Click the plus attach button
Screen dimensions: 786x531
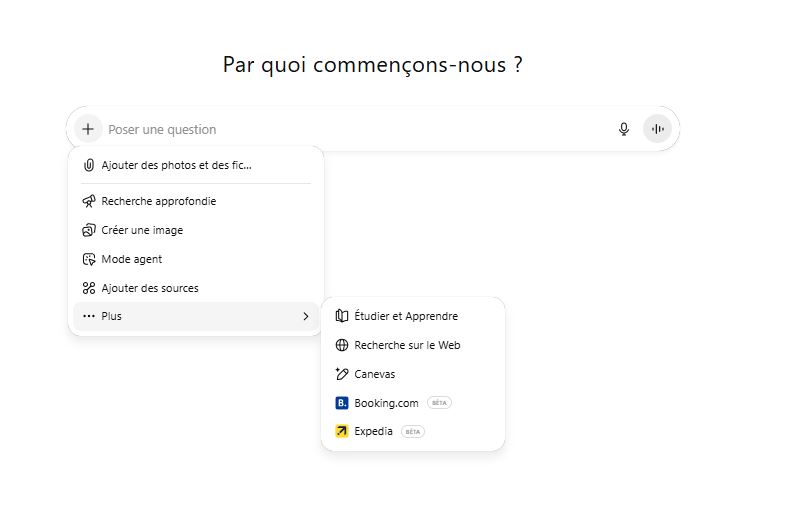(x=88, y=129)
